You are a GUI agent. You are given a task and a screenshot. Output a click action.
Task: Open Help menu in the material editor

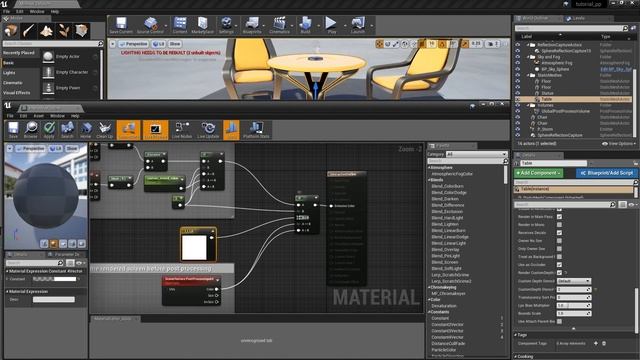click(75, 116)
